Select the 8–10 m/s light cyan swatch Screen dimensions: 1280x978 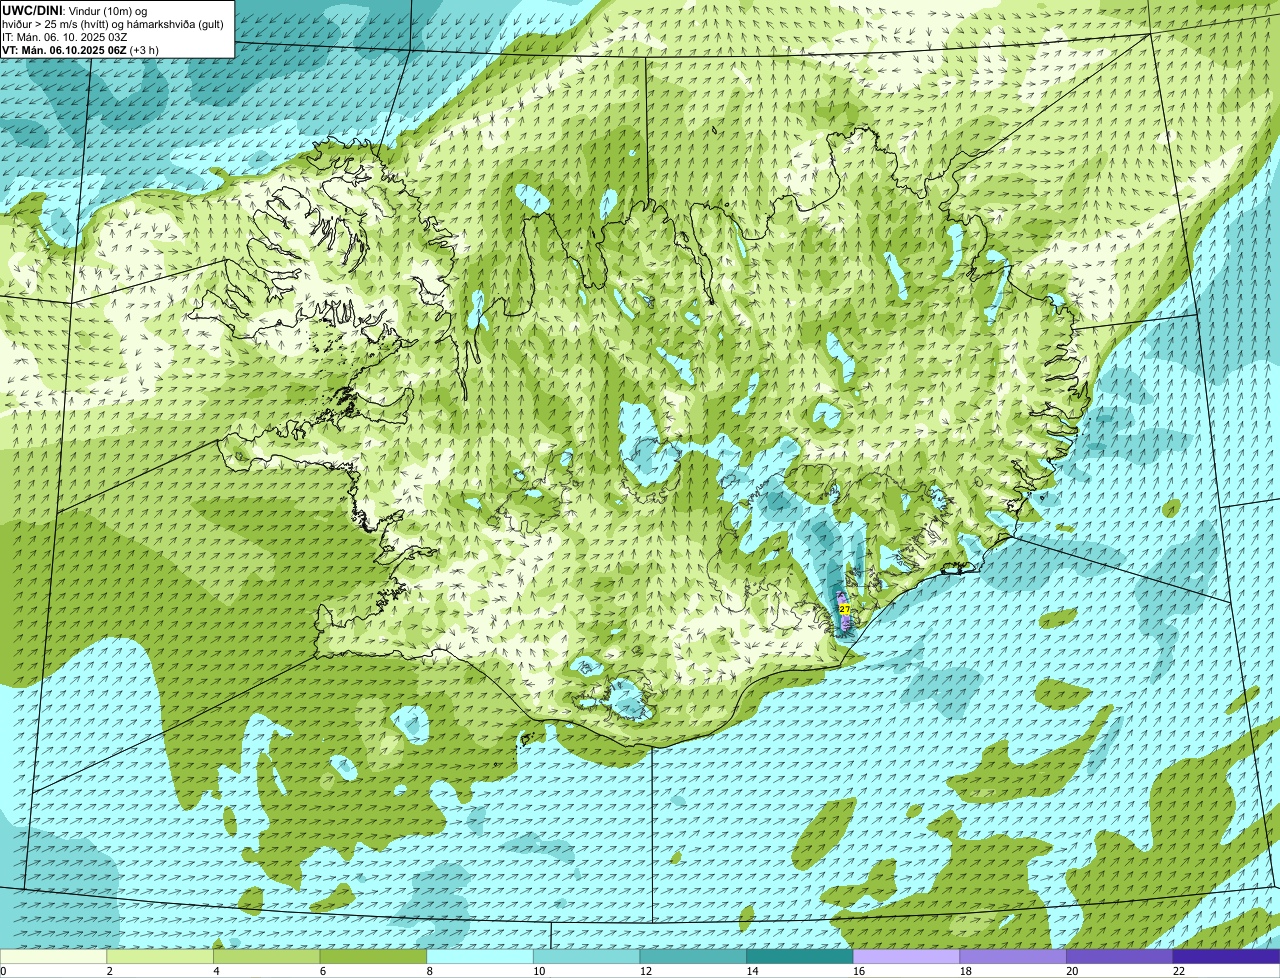click(480, 956)
